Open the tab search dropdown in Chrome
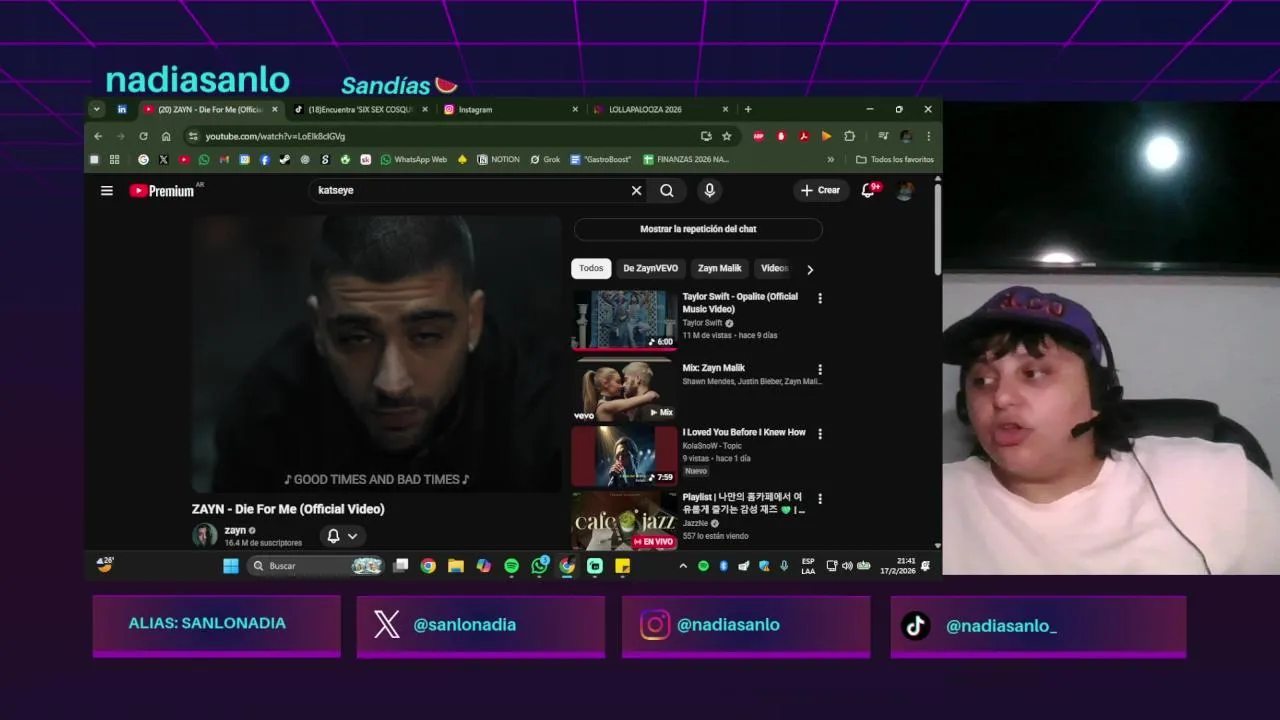Image resolution: width=1280 pixels, height=720 pixels. [x=96, y=109]
